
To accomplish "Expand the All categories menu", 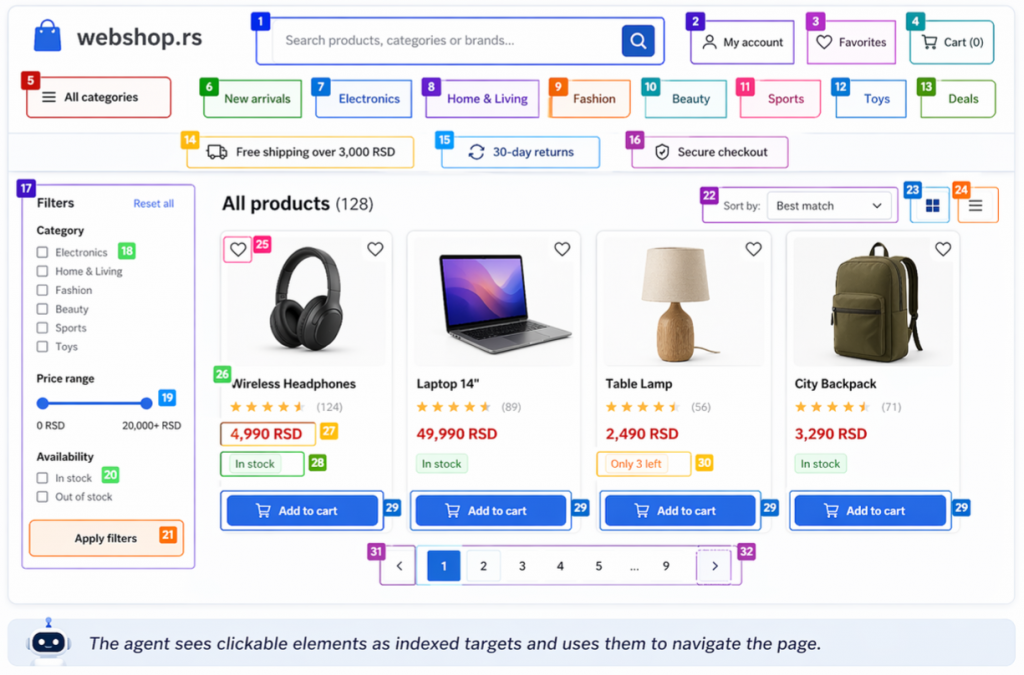I will (x=99, y=98).
